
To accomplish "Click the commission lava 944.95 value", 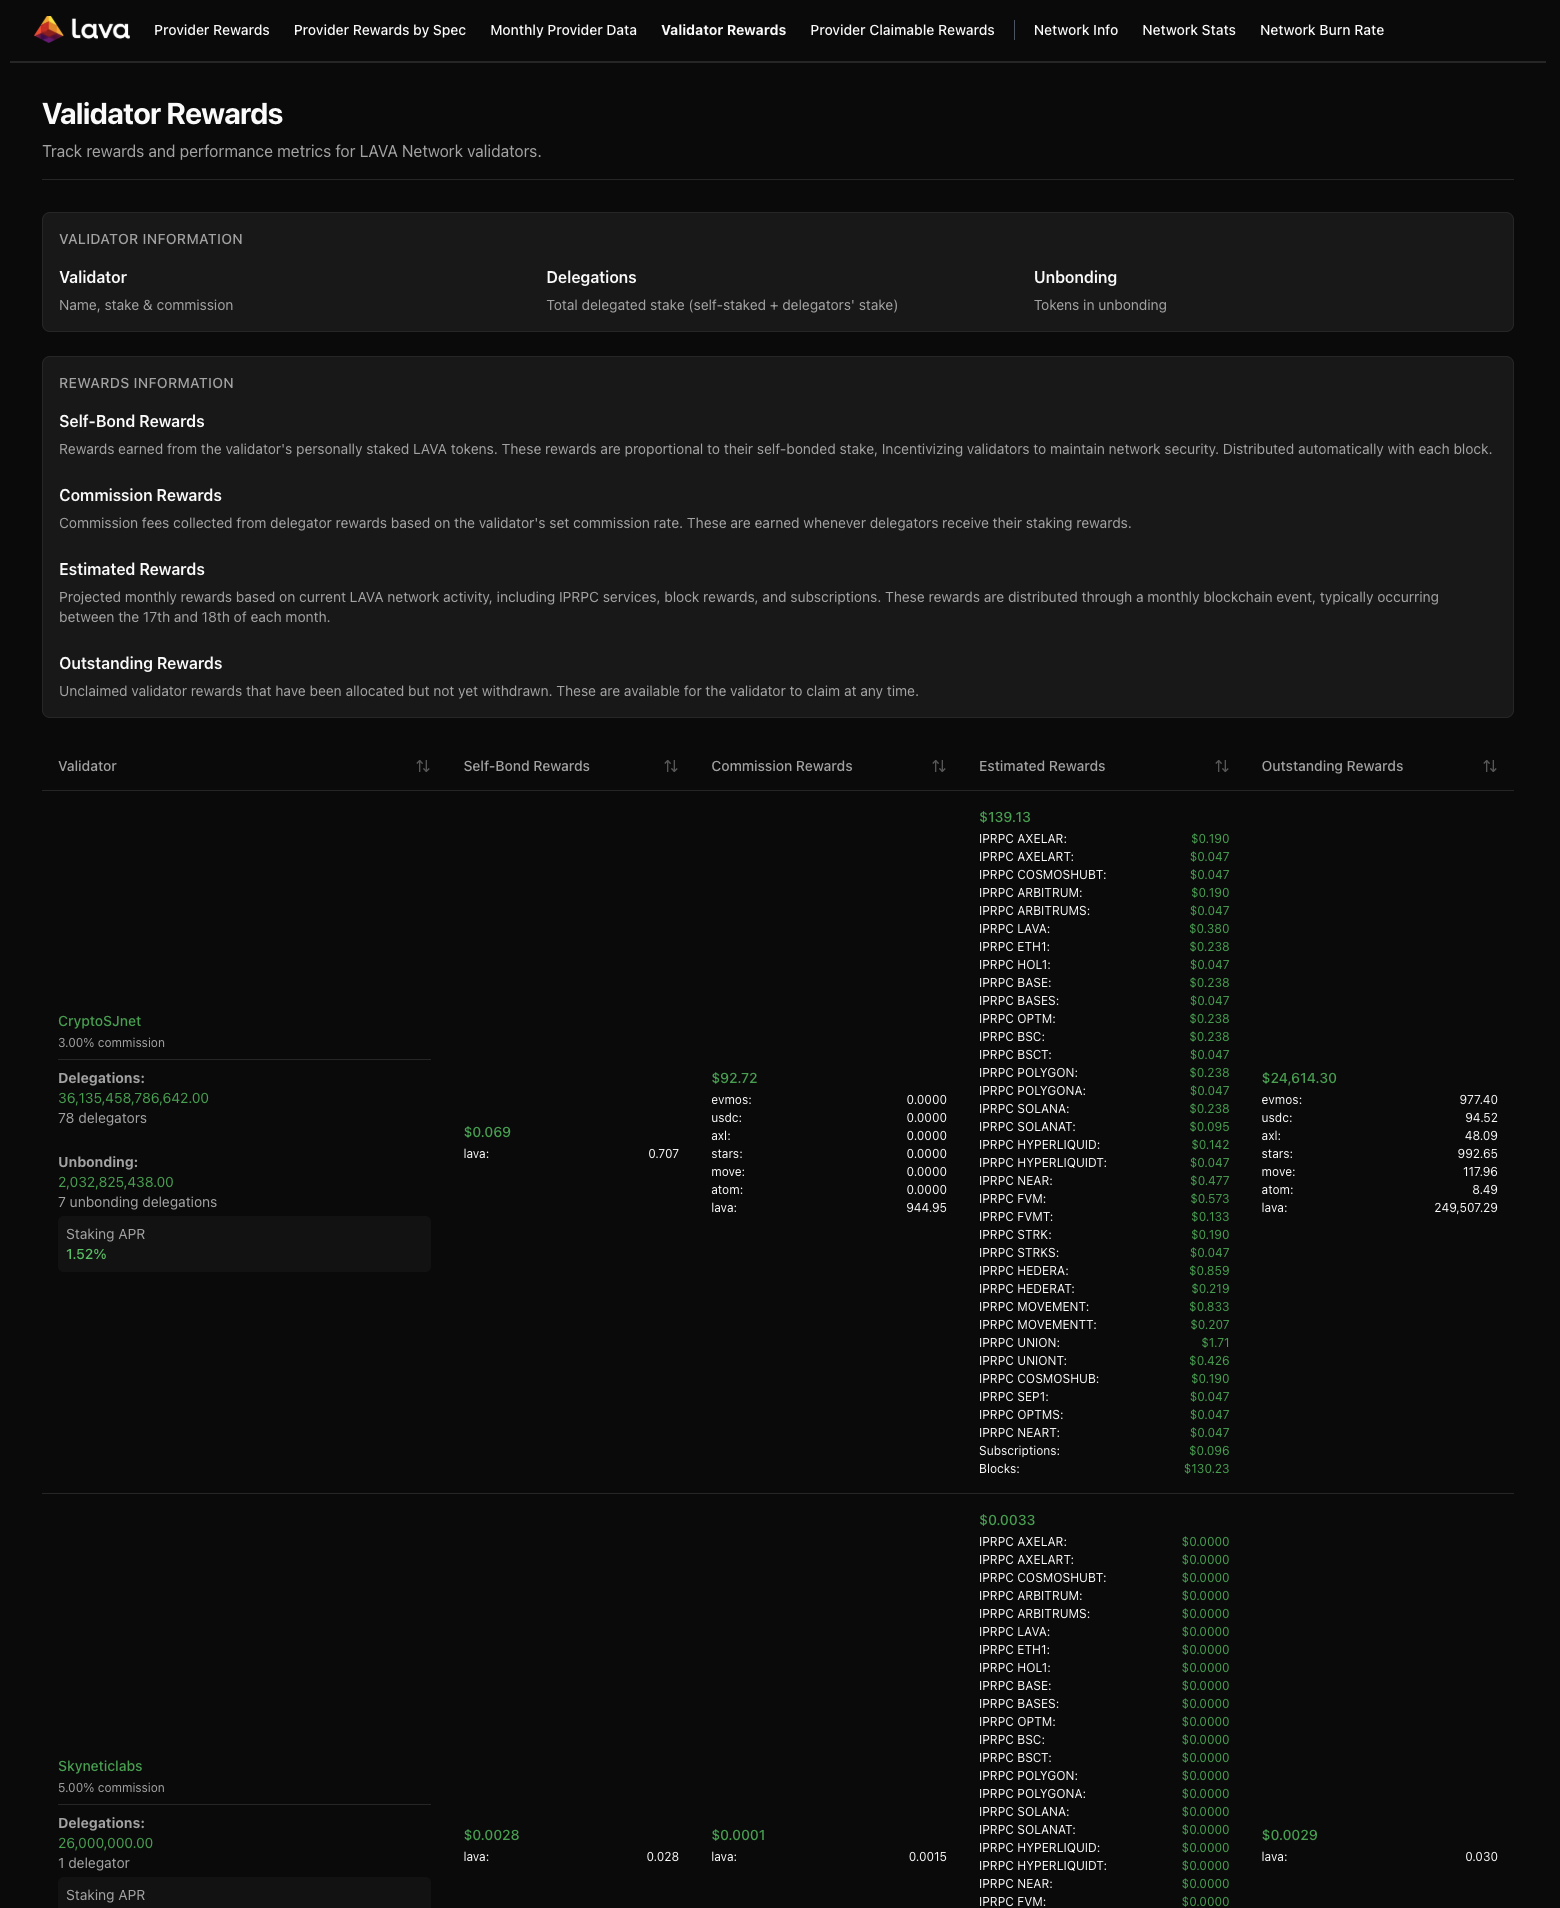I will 926,1208.
